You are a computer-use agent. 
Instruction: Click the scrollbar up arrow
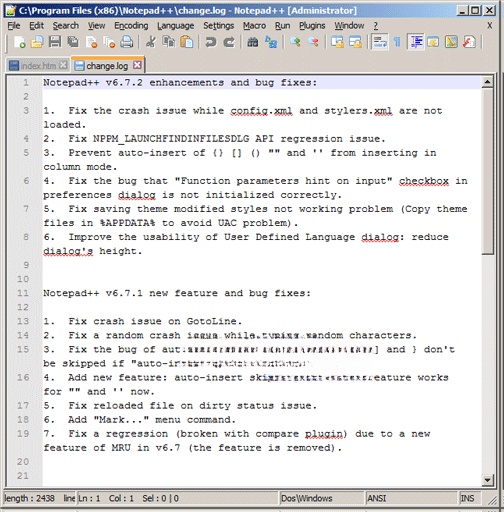(x=487, y=82)
